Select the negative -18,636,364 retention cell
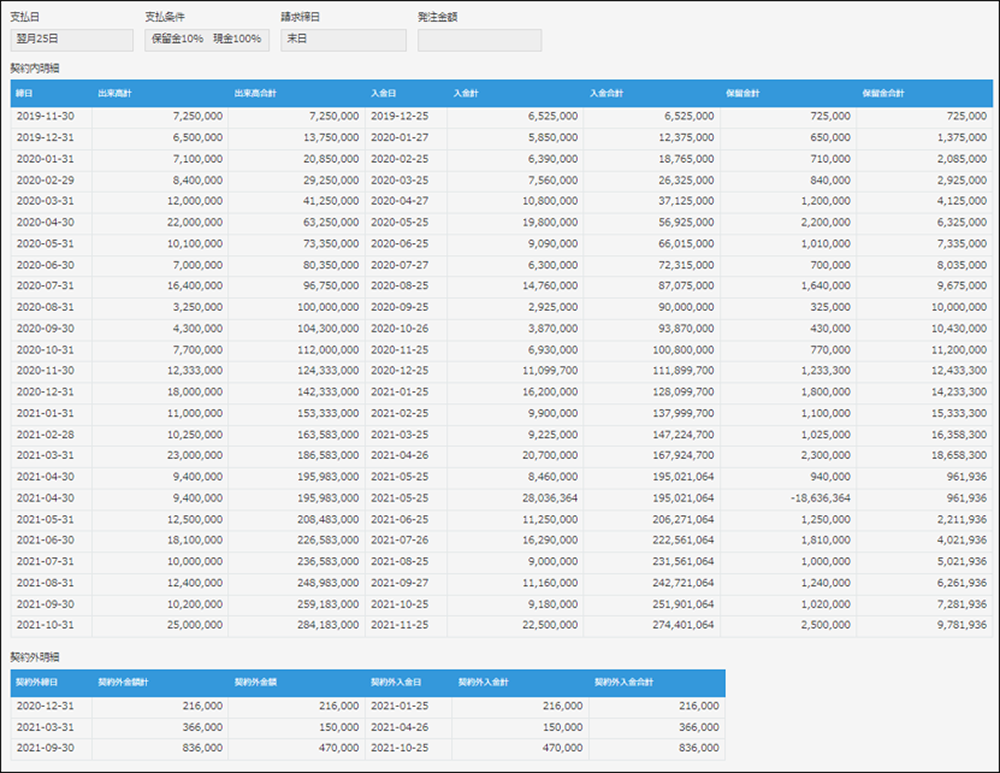The width and height of the screenshot is (1000, 773). [788, 497]
